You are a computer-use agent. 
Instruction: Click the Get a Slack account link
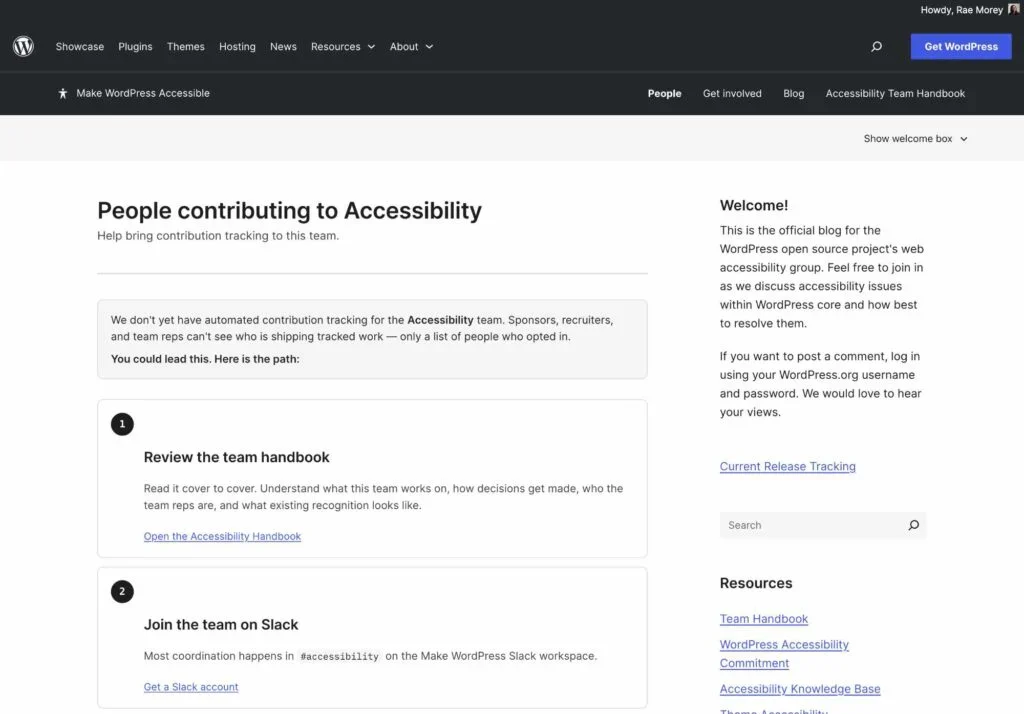click(x=191, y=687)
